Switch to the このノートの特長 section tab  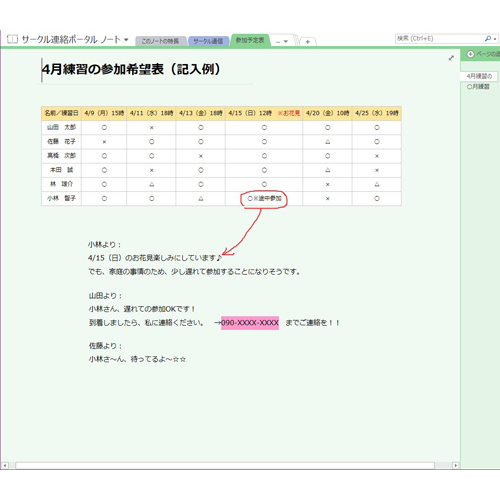pos(161,41)
